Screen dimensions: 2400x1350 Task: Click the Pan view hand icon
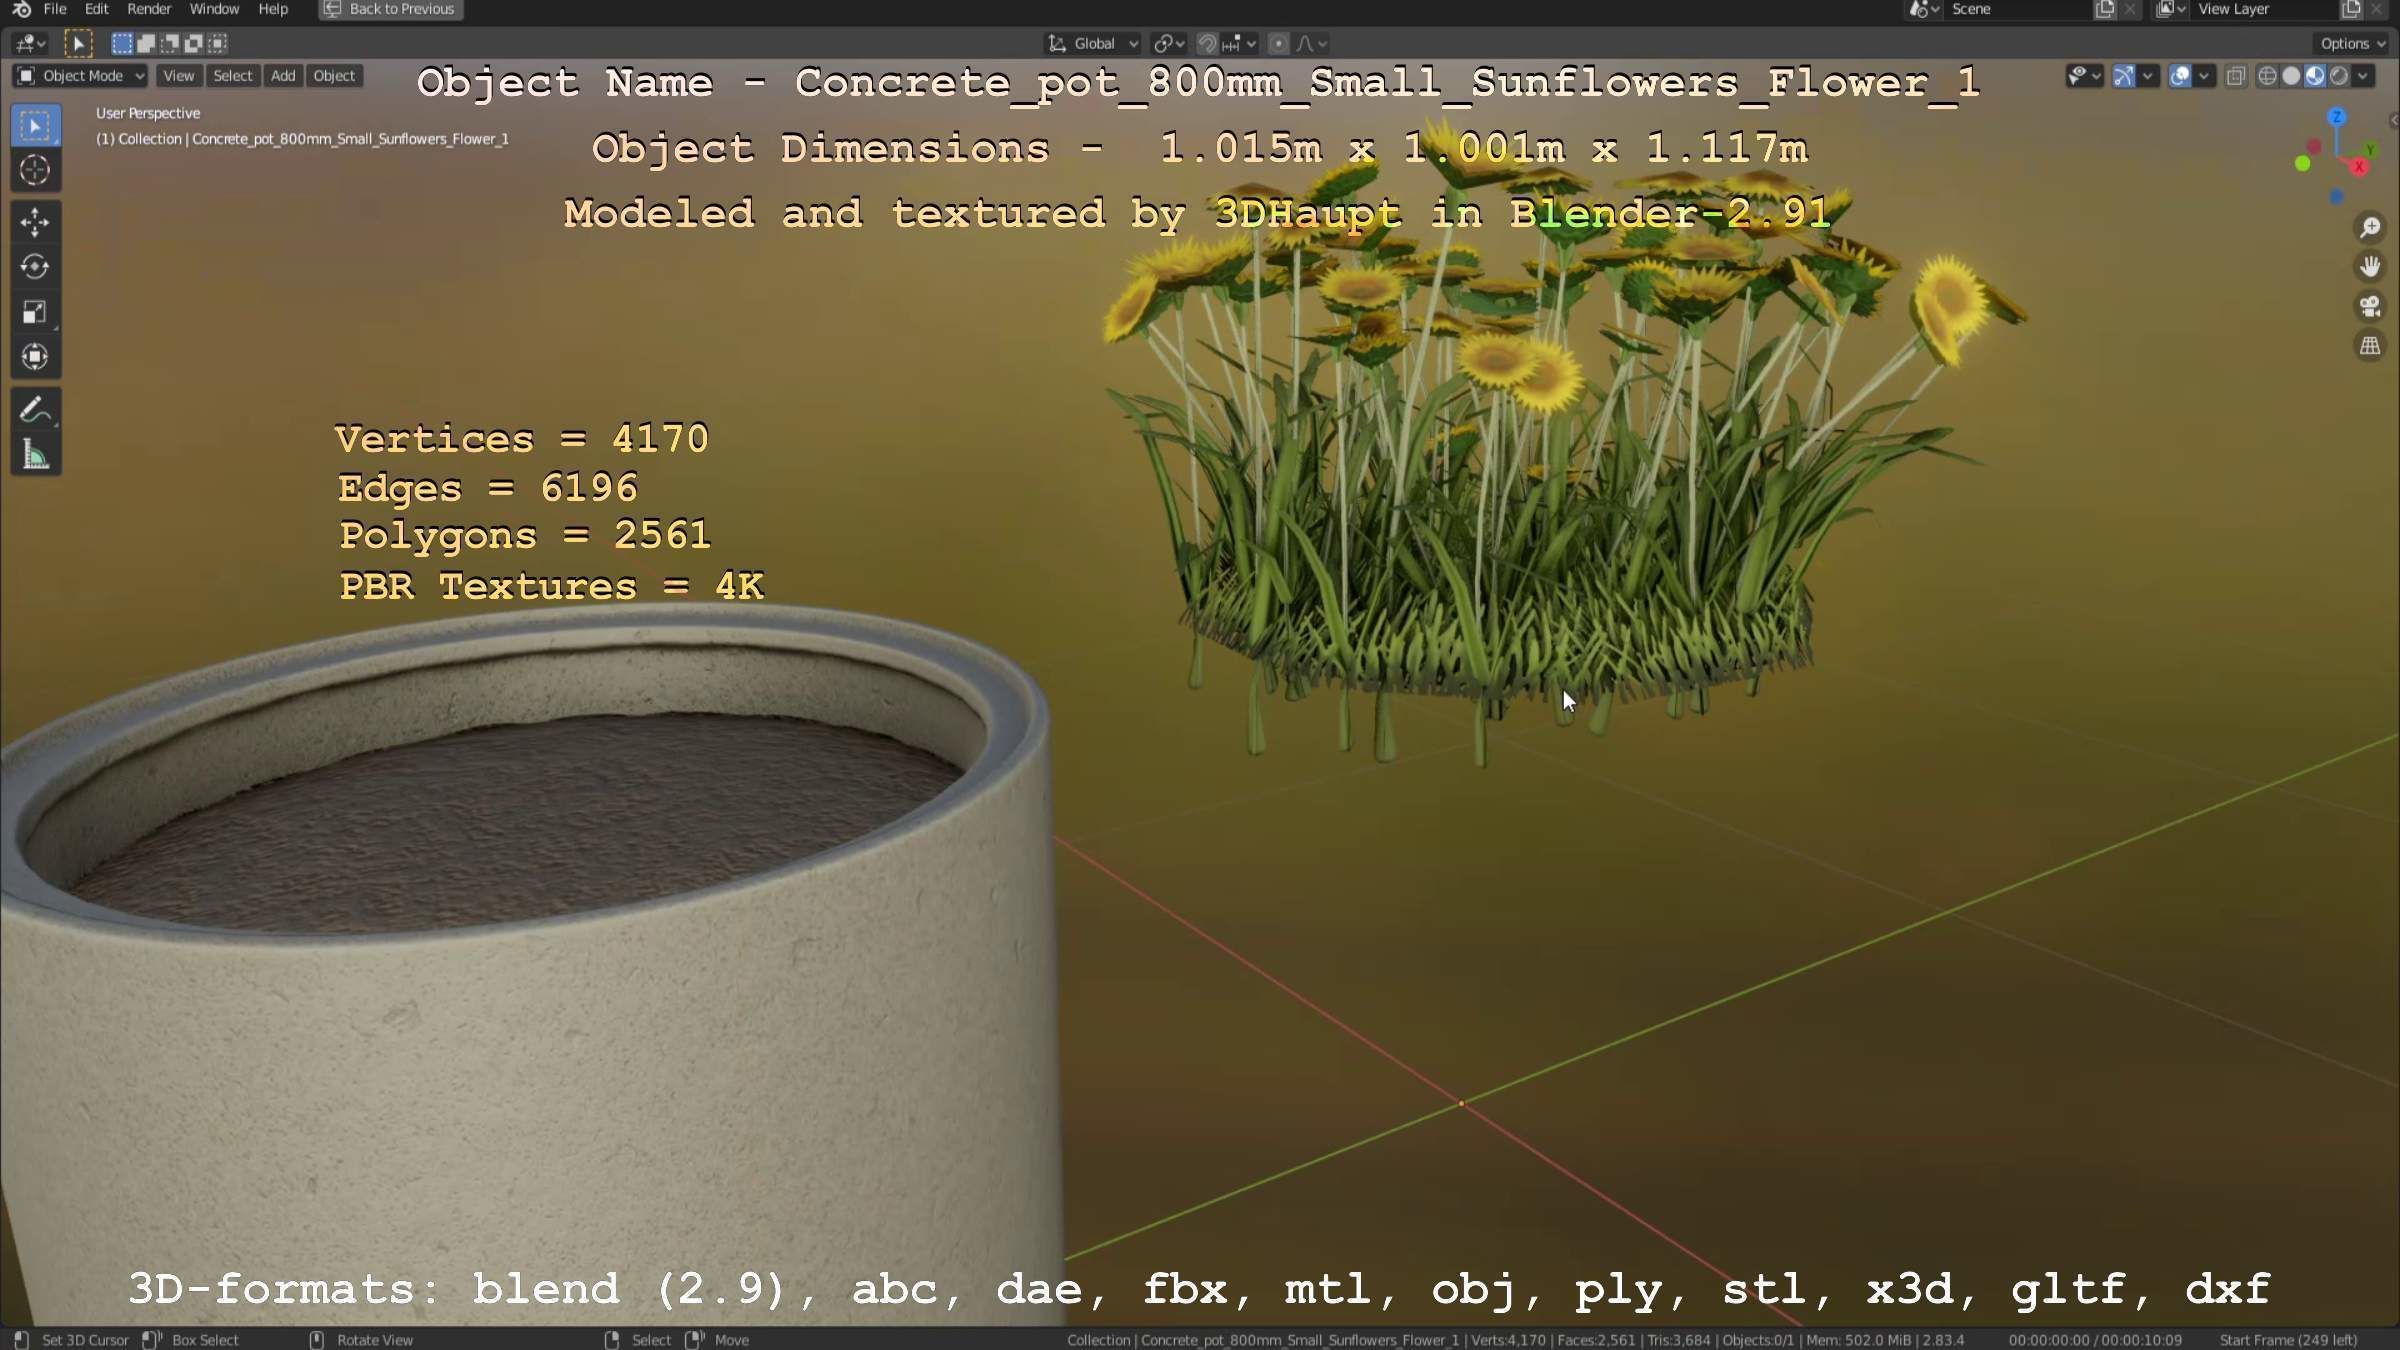click(x=2370, y=267)
